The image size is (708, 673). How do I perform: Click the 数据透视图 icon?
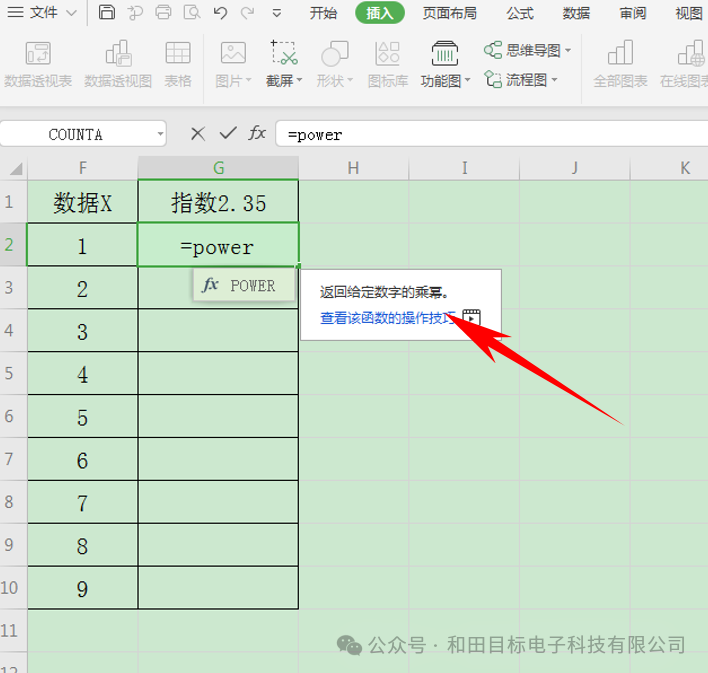coord(118,53)
